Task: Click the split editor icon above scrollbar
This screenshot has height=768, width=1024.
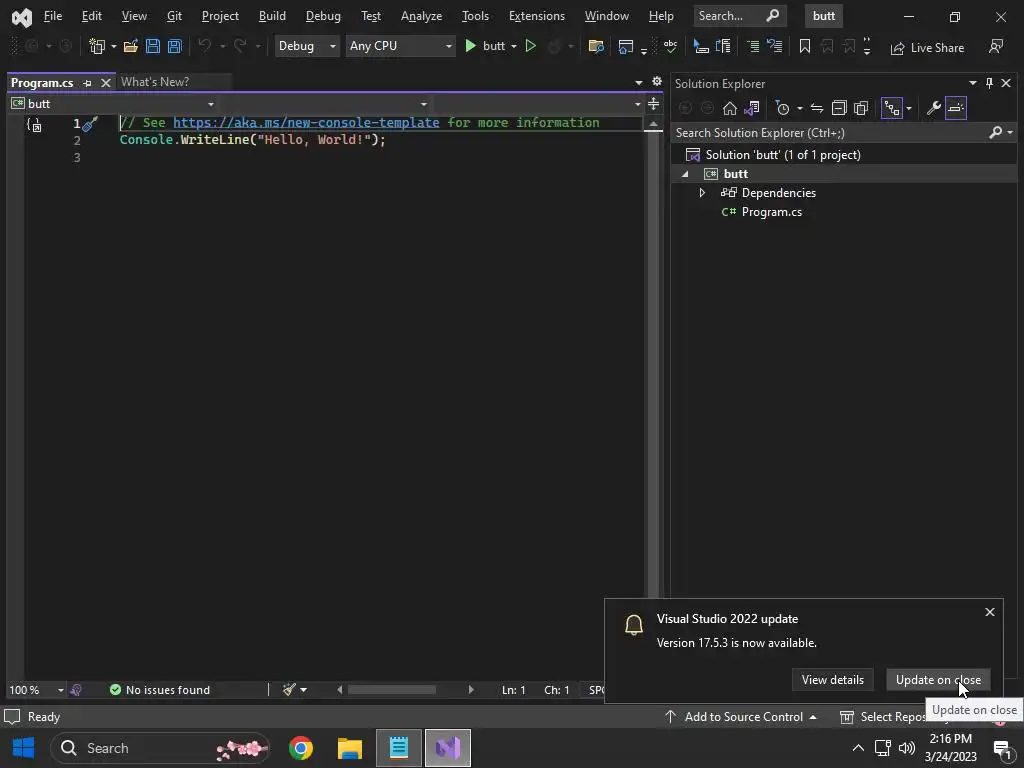Action: (x=653, y=104)
